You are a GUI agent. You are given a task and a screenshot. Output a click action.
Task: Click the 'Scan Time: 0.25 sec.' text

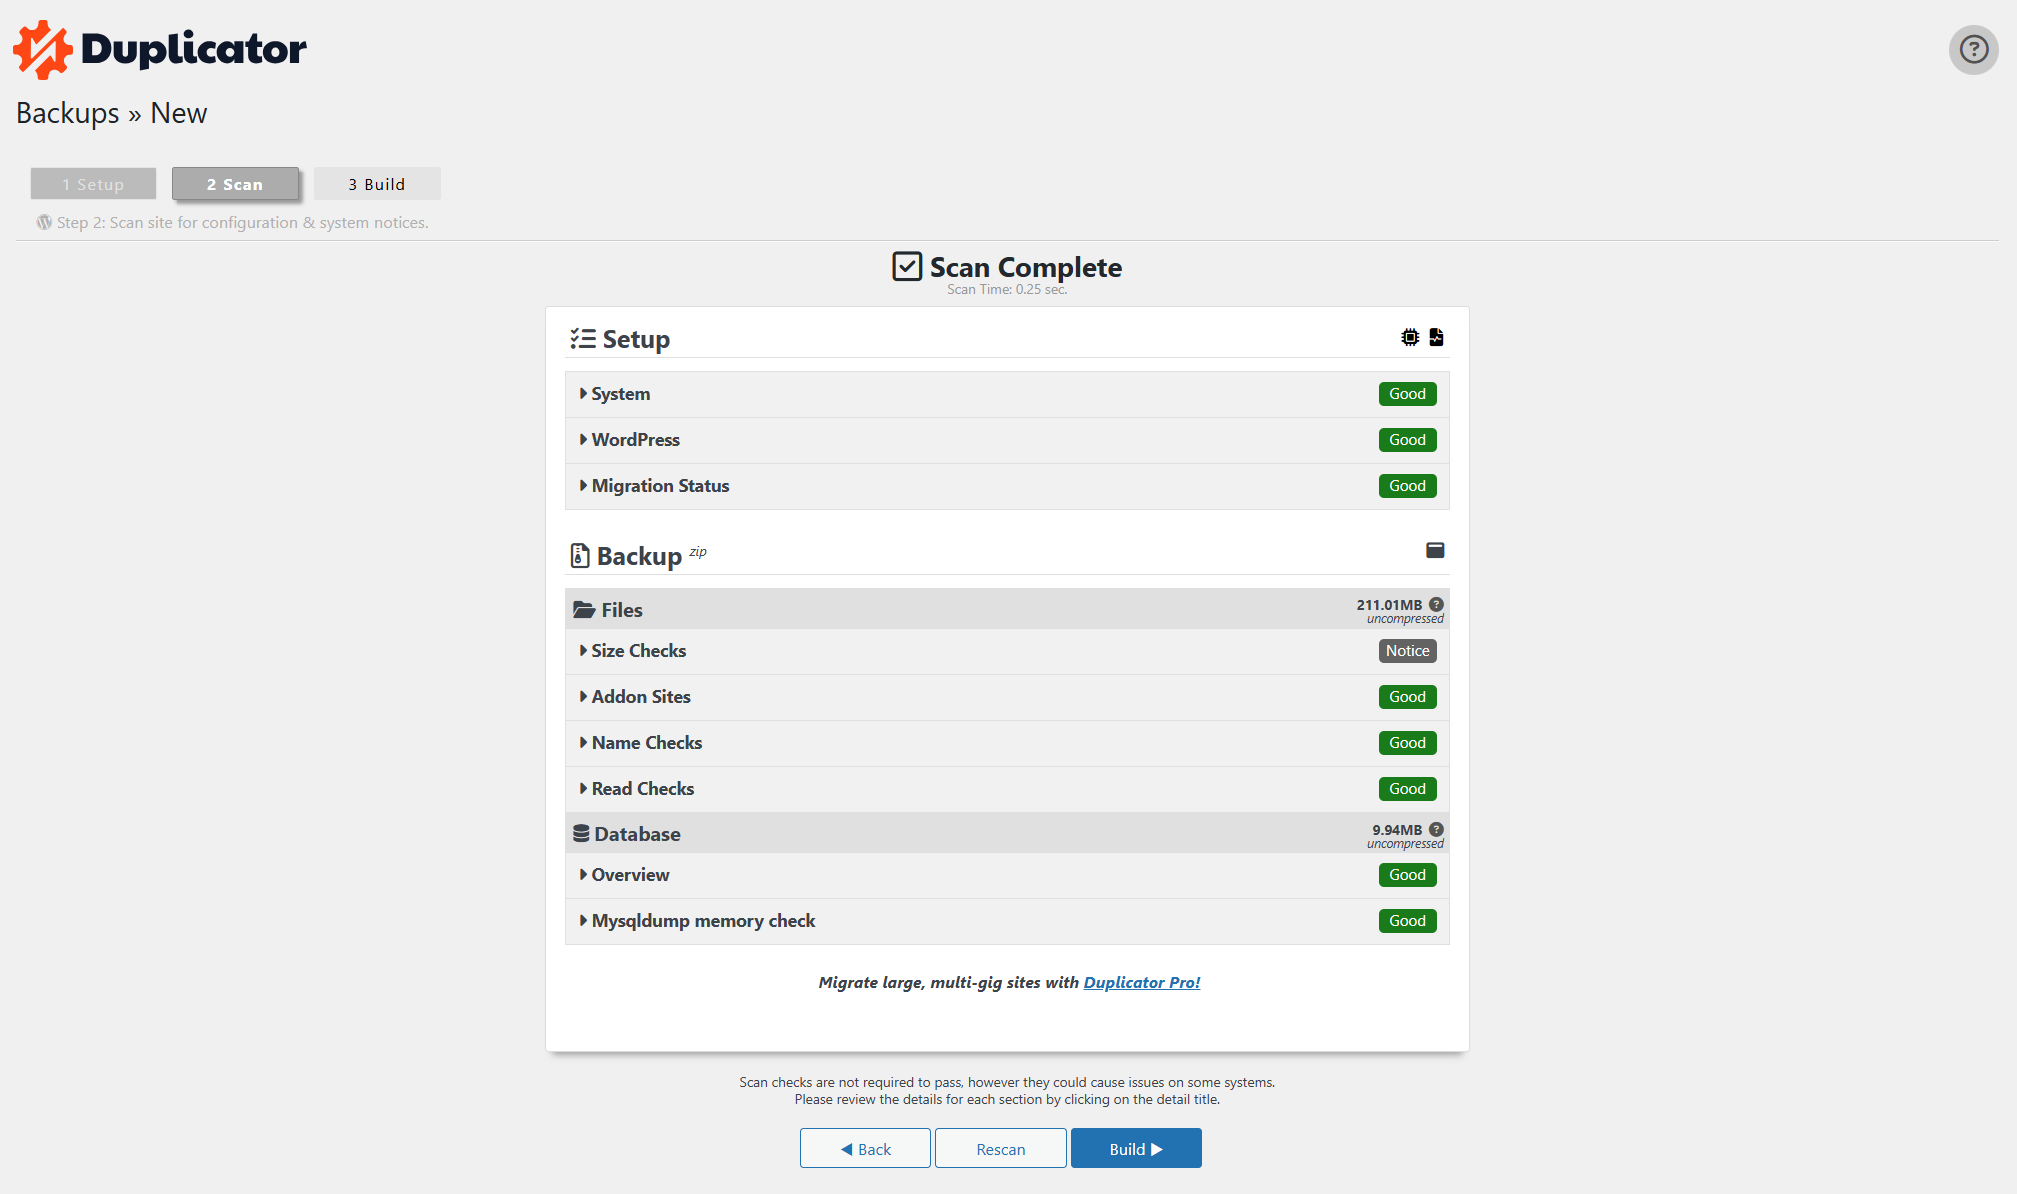point(1007,290)
